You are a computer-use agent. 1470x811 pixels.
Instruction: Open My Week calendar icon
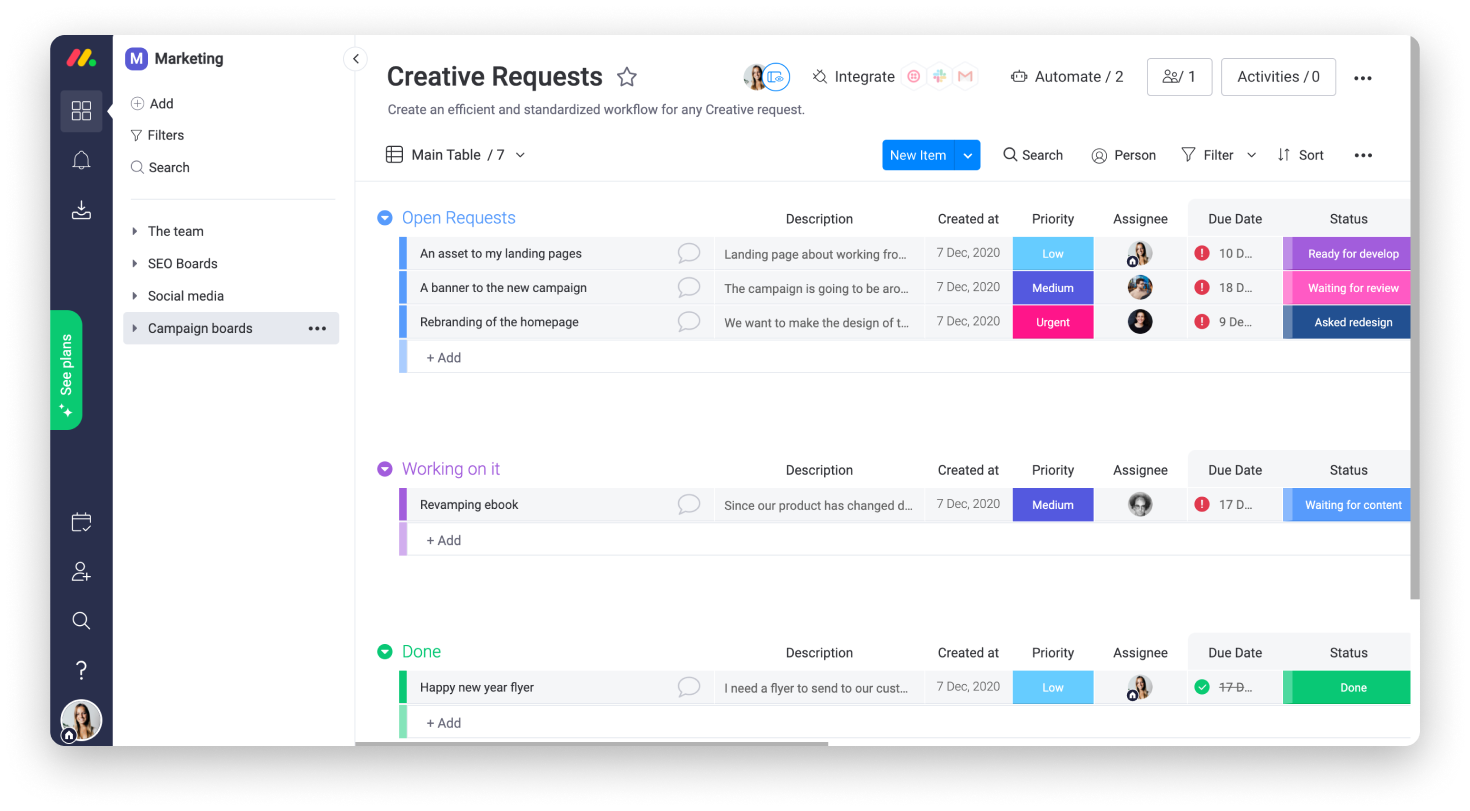pos(81,522)
